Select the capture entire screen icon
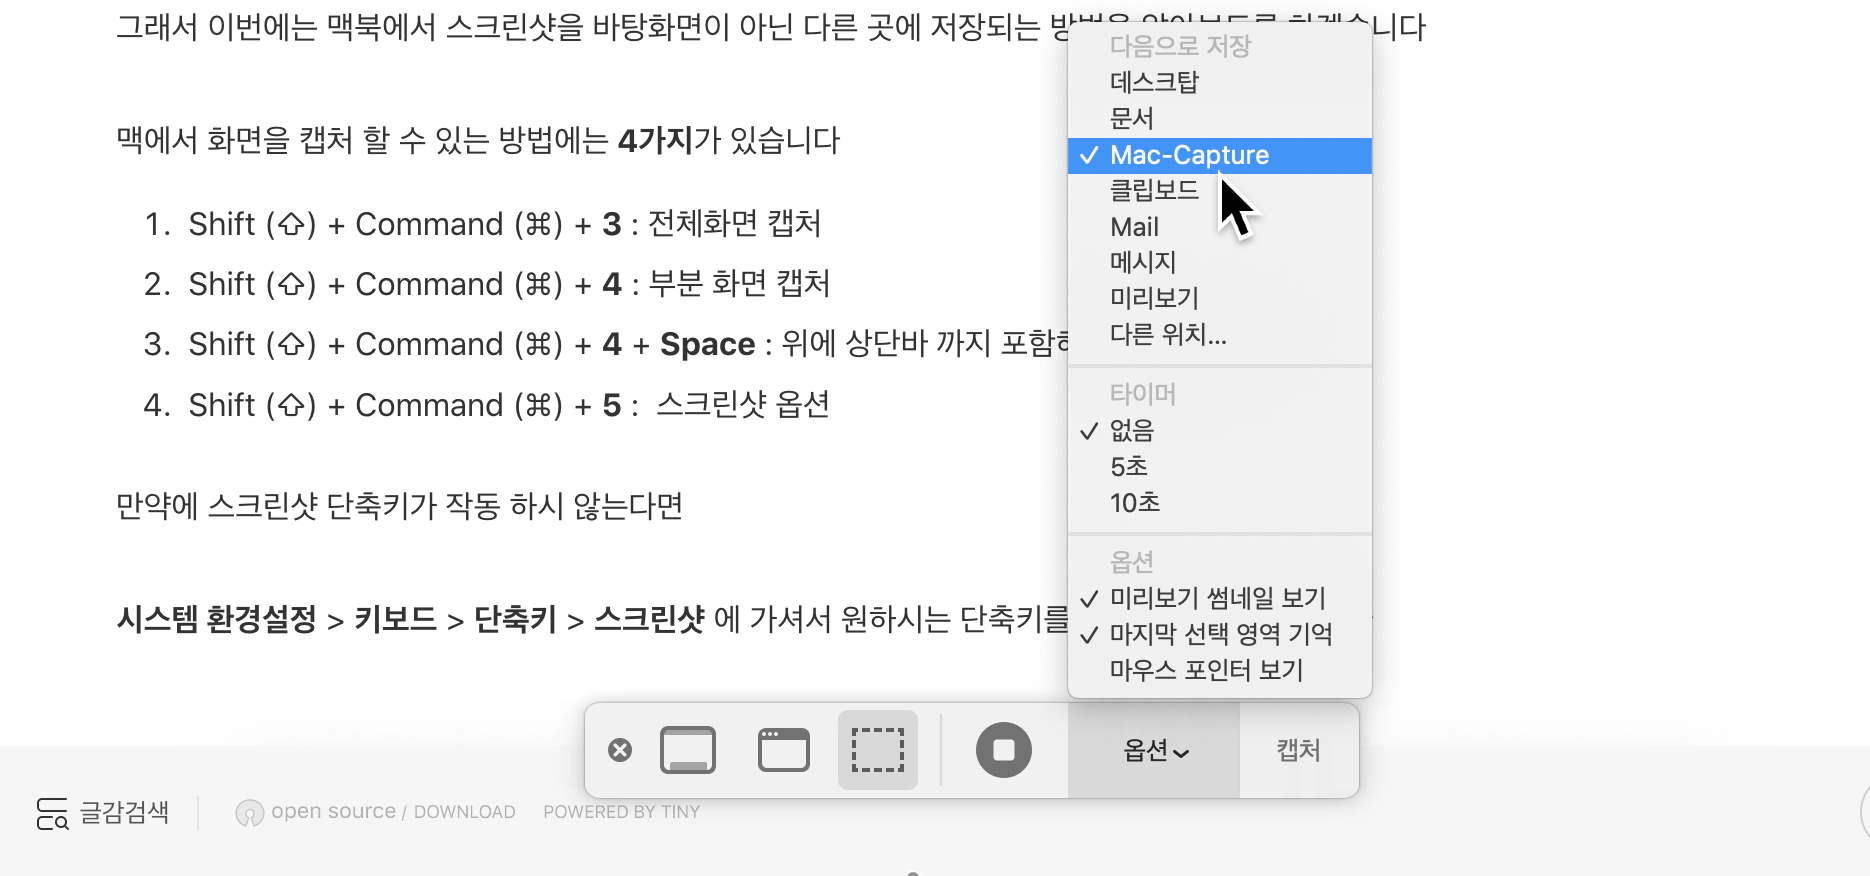This screenshot has height=876, width=1870. [x=688, y=750]
